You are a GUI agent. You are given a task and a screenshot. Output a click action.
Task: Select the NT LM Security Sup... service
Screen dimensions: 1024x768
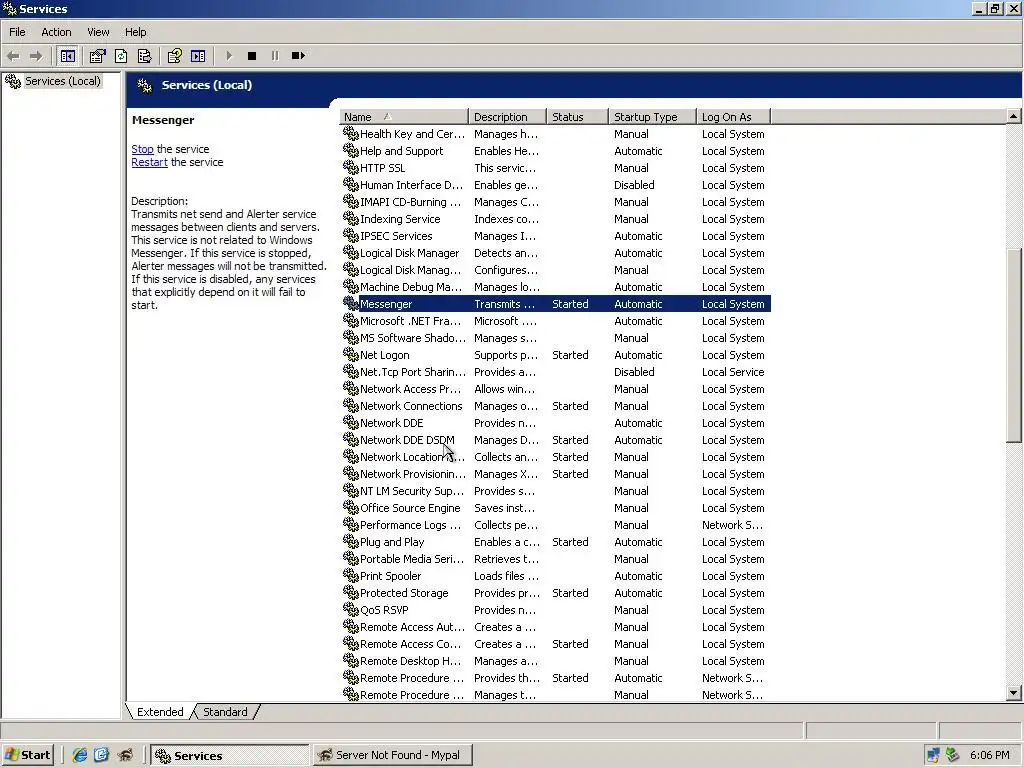click(555, 490)
